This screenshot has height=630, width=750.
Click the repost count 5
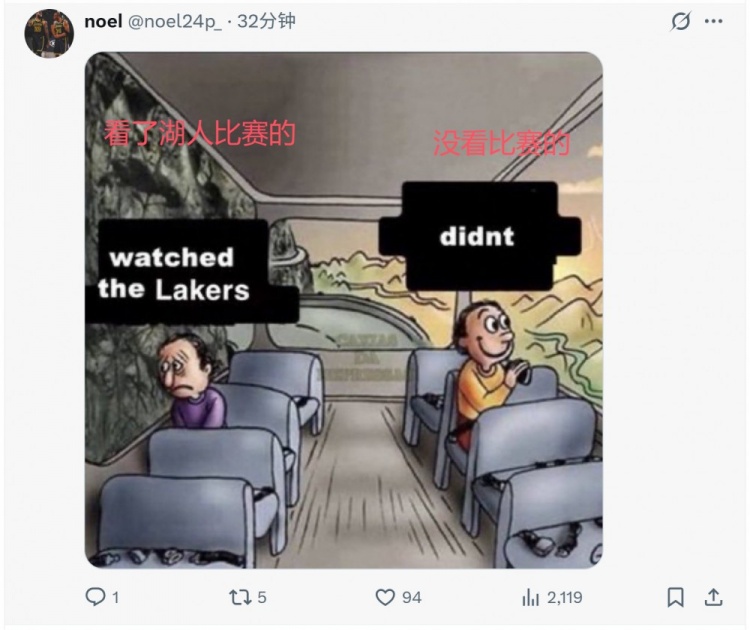tap(262, 597)
